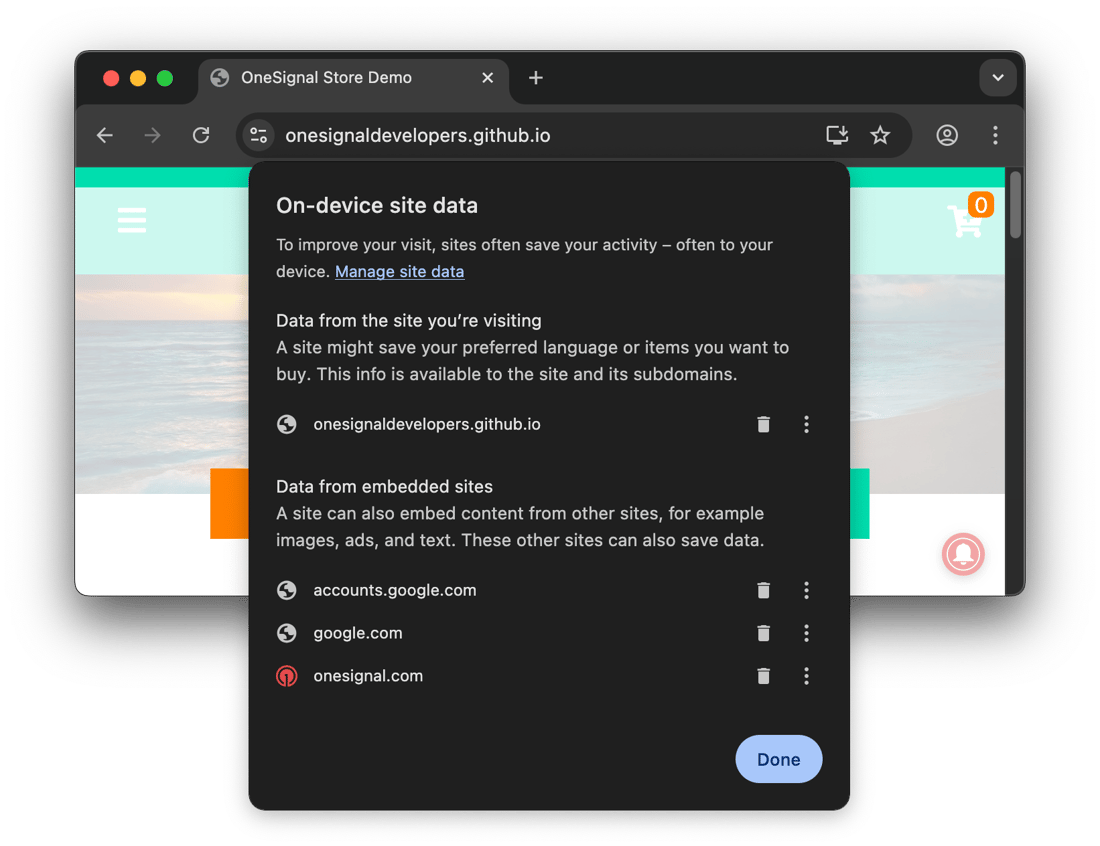Click the onesignal.com favicon
Image resolution: width=1100 pixels, height=846 pixels.
(286, 676)
